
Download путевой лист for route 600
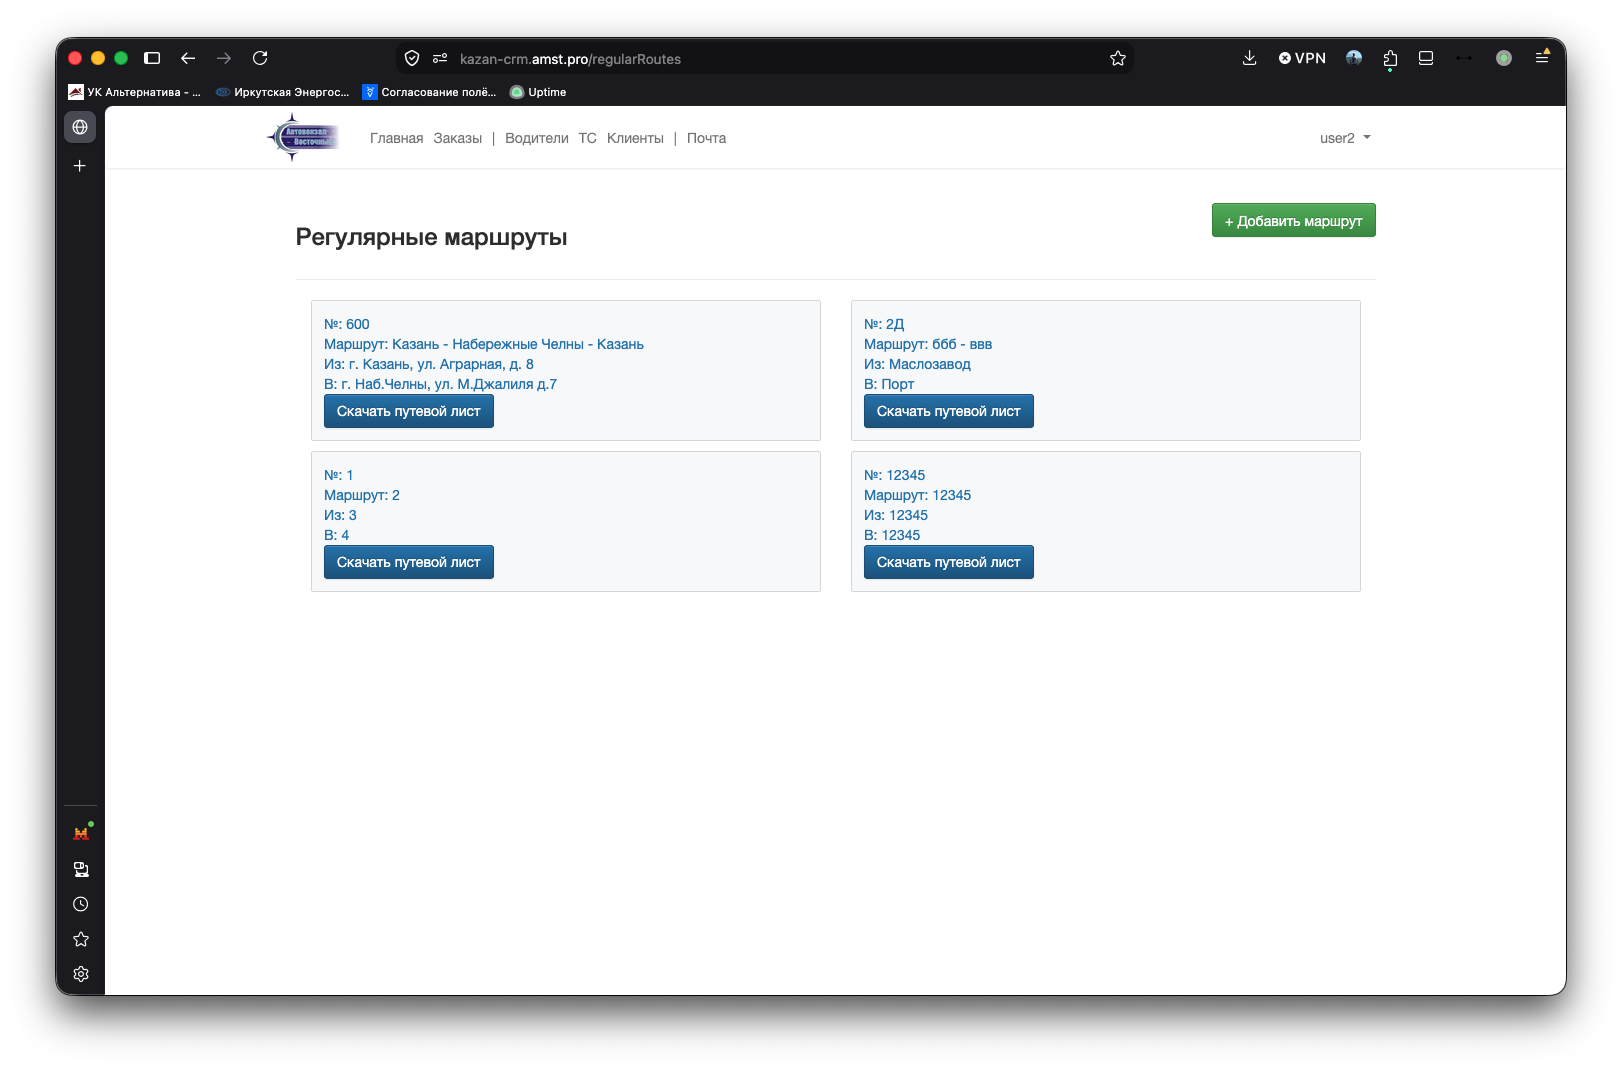[x=408, y=411]
